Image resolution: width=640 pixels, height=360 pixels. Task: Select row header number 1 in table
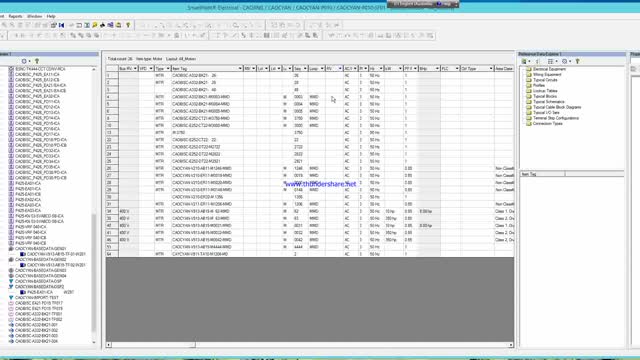(x=112, y=76)
